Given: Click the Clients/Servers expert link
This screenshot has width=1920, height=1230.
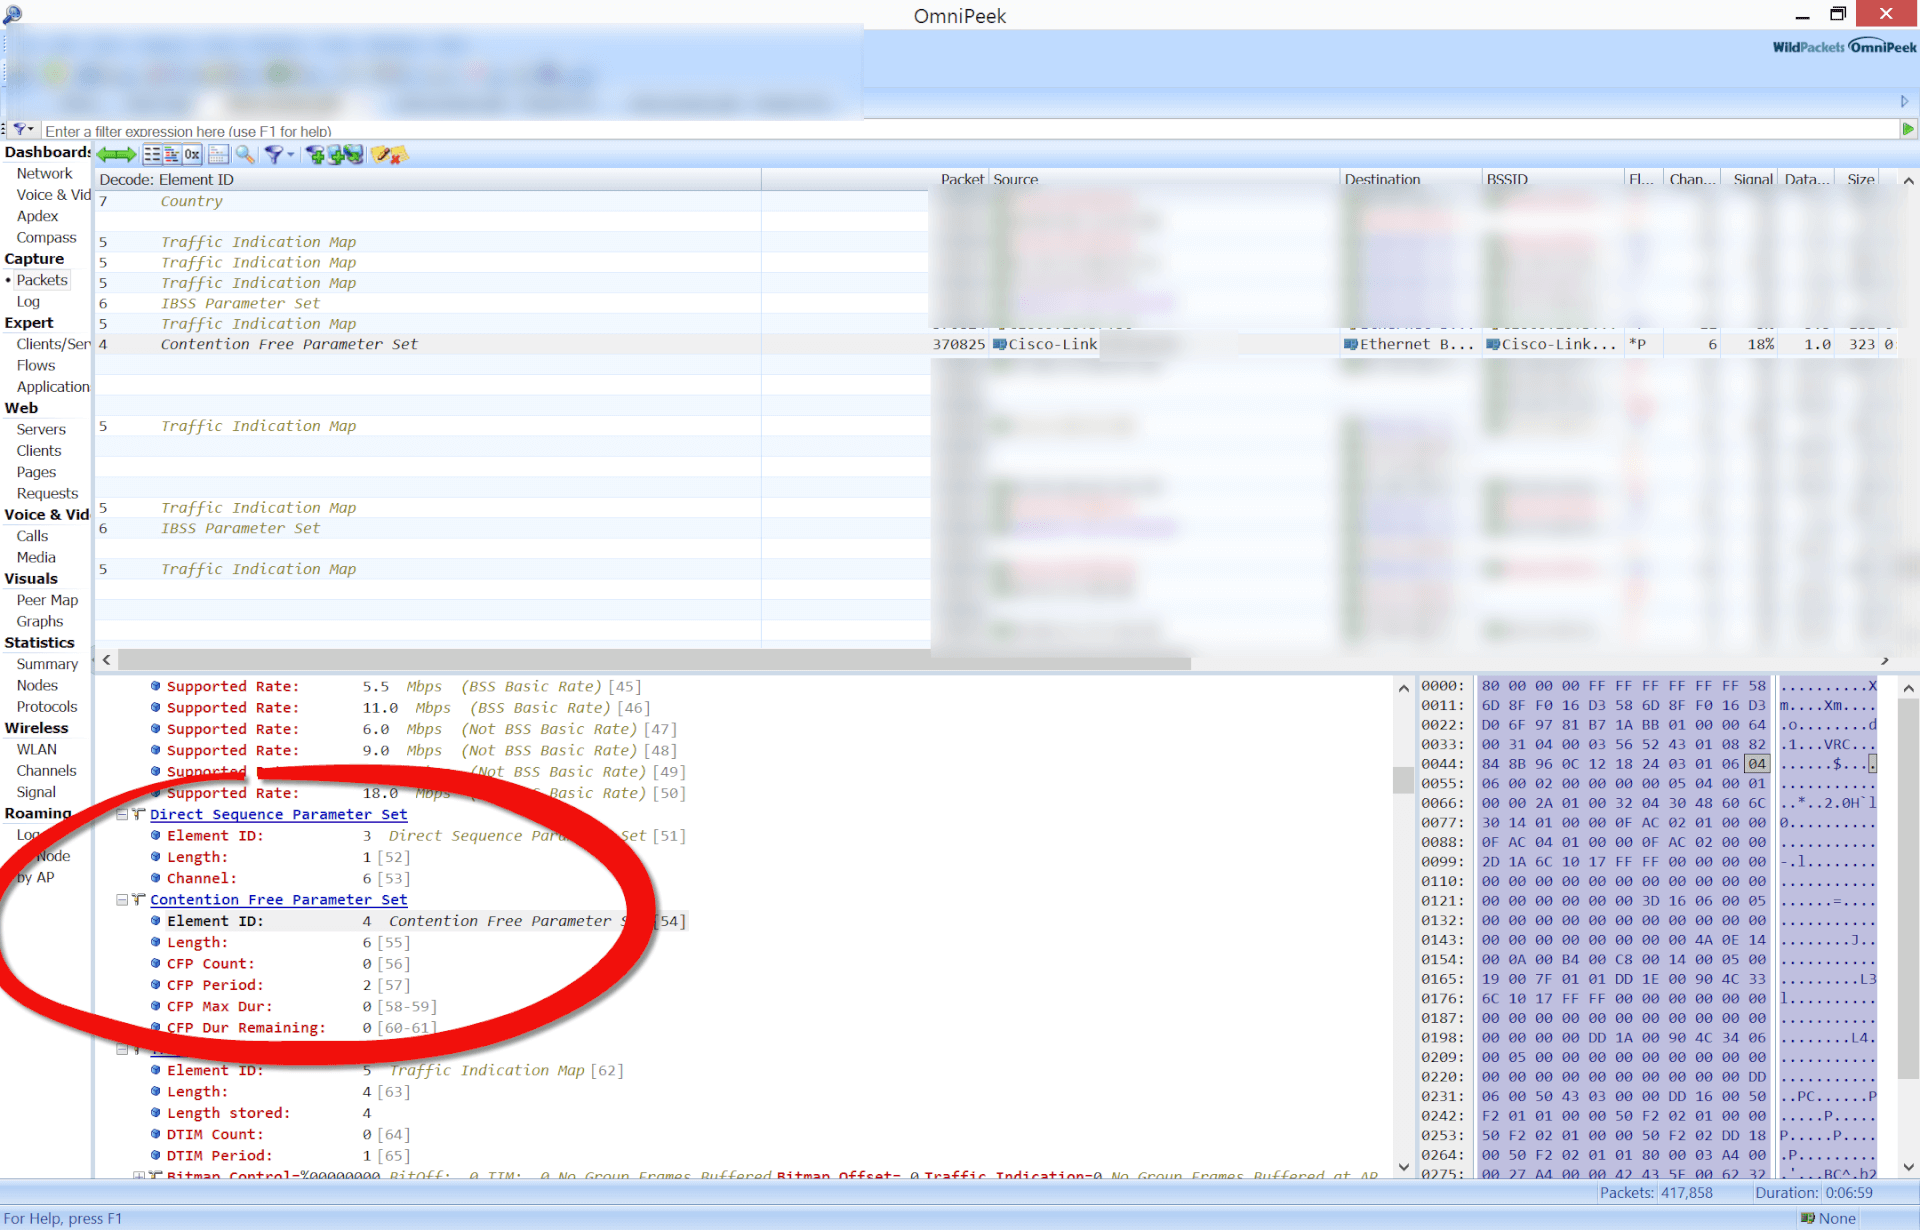Looking at the screenshot, I should pos(52,344).
